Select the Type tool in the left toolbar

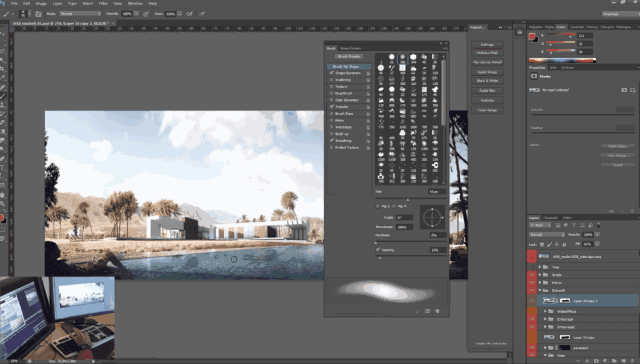point(3,168)
